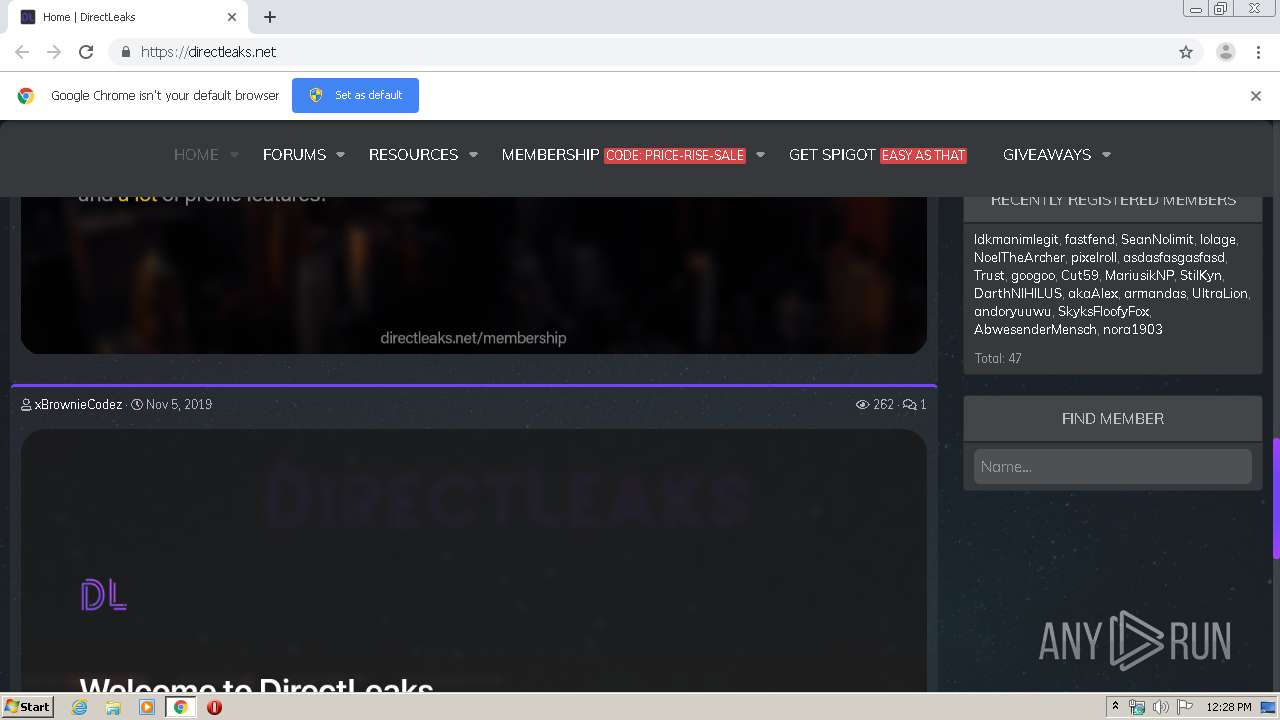This screenshot has height=720, width=1280.
Task: Open member profile DarthNIHILUS
Action: (1018, 293)
